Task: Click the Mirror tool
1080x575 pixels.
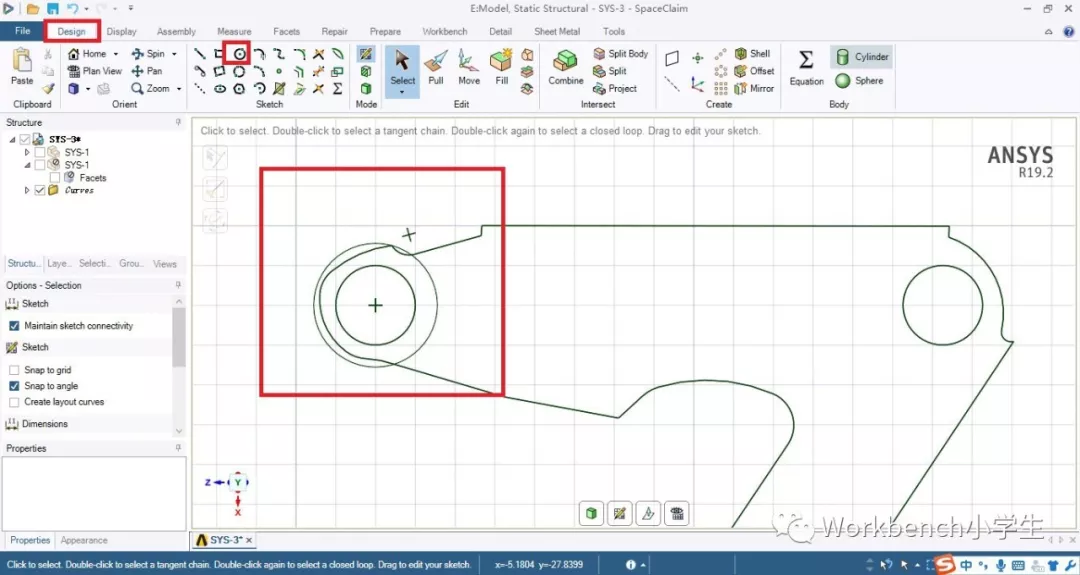Action: [754, 88]
